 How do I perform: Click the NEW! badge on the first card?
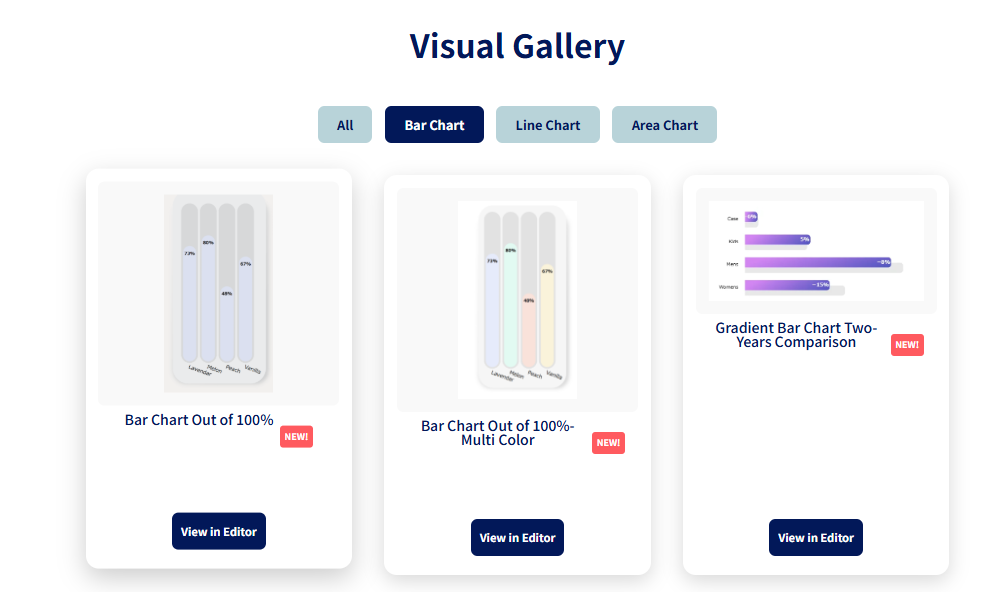click(296, 437)
